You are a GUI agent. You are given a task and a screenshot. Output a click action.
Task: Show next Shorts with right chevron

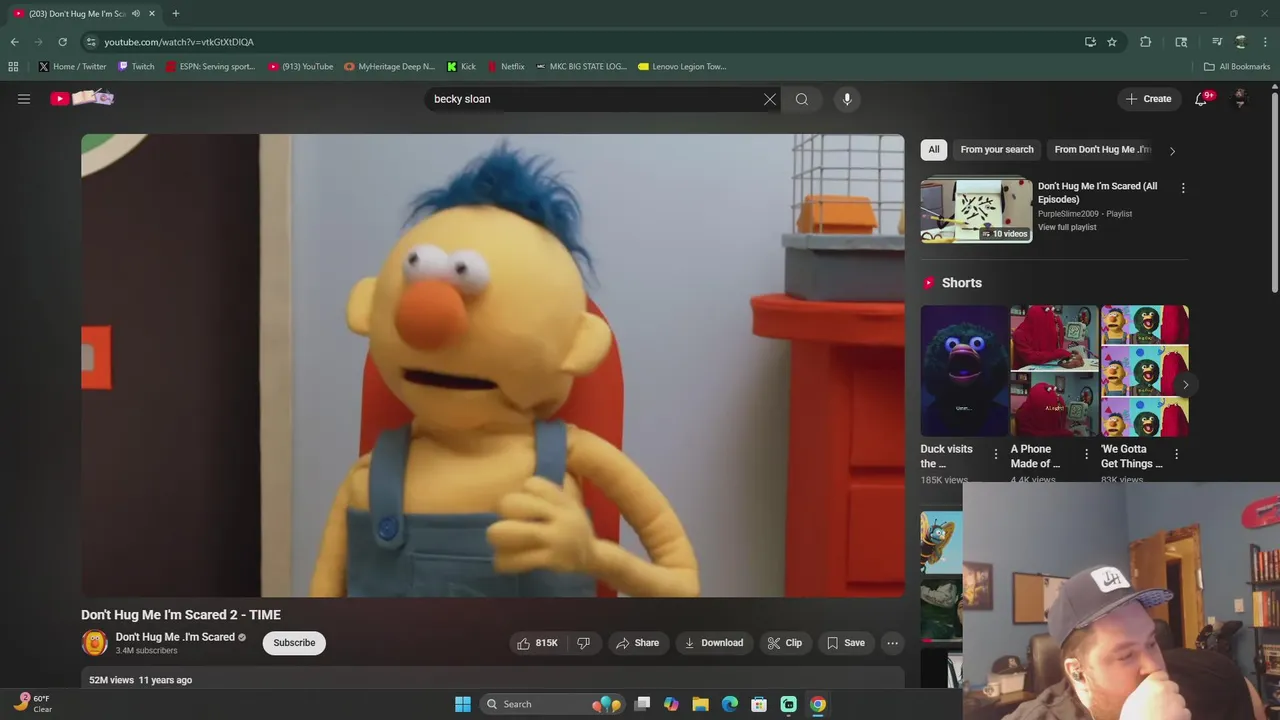[x=1185, y=384]
